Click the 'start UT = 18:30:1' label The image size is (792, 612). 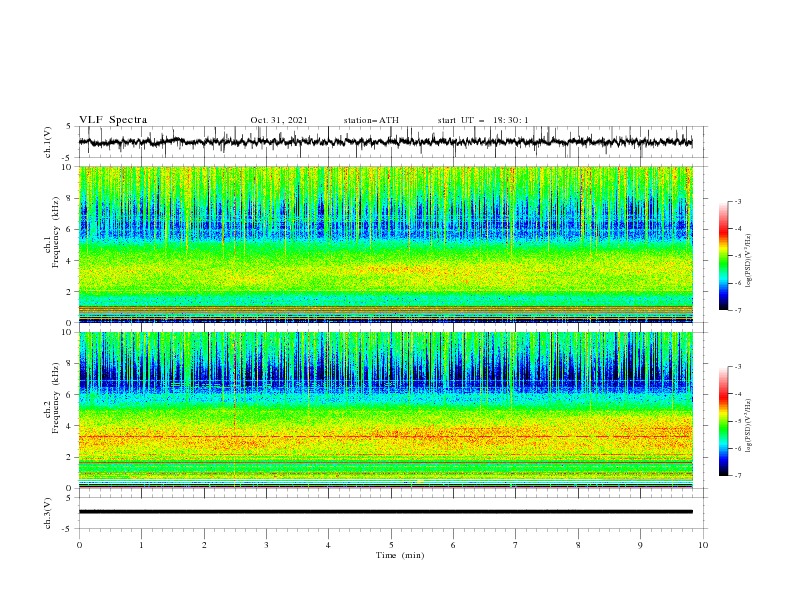tap(483, 120)
